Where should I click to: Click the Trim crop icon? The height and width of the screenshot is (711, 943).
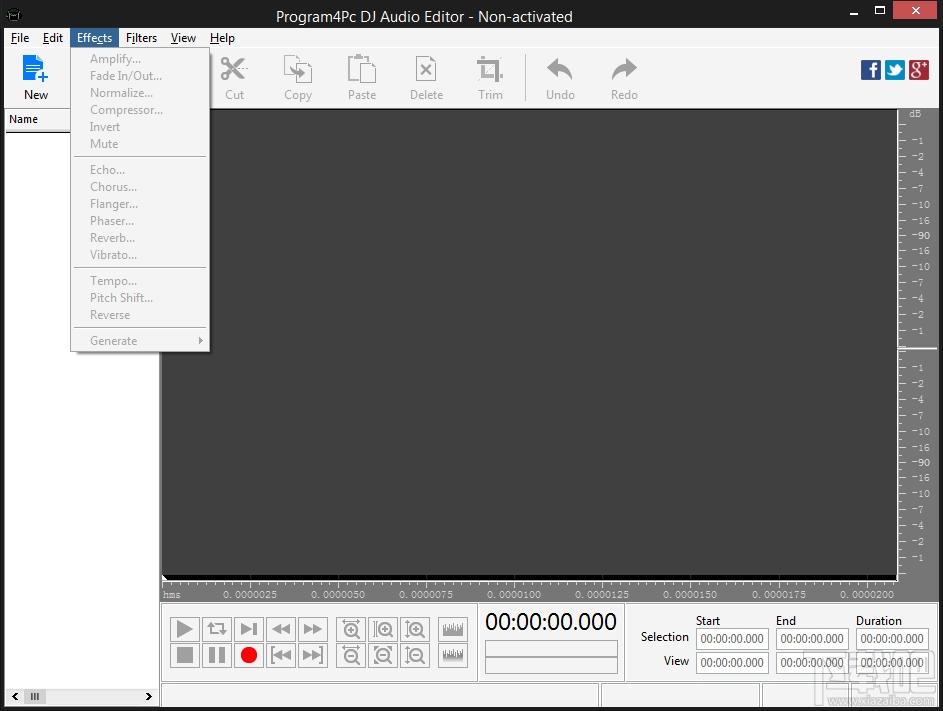pos(490,69)
